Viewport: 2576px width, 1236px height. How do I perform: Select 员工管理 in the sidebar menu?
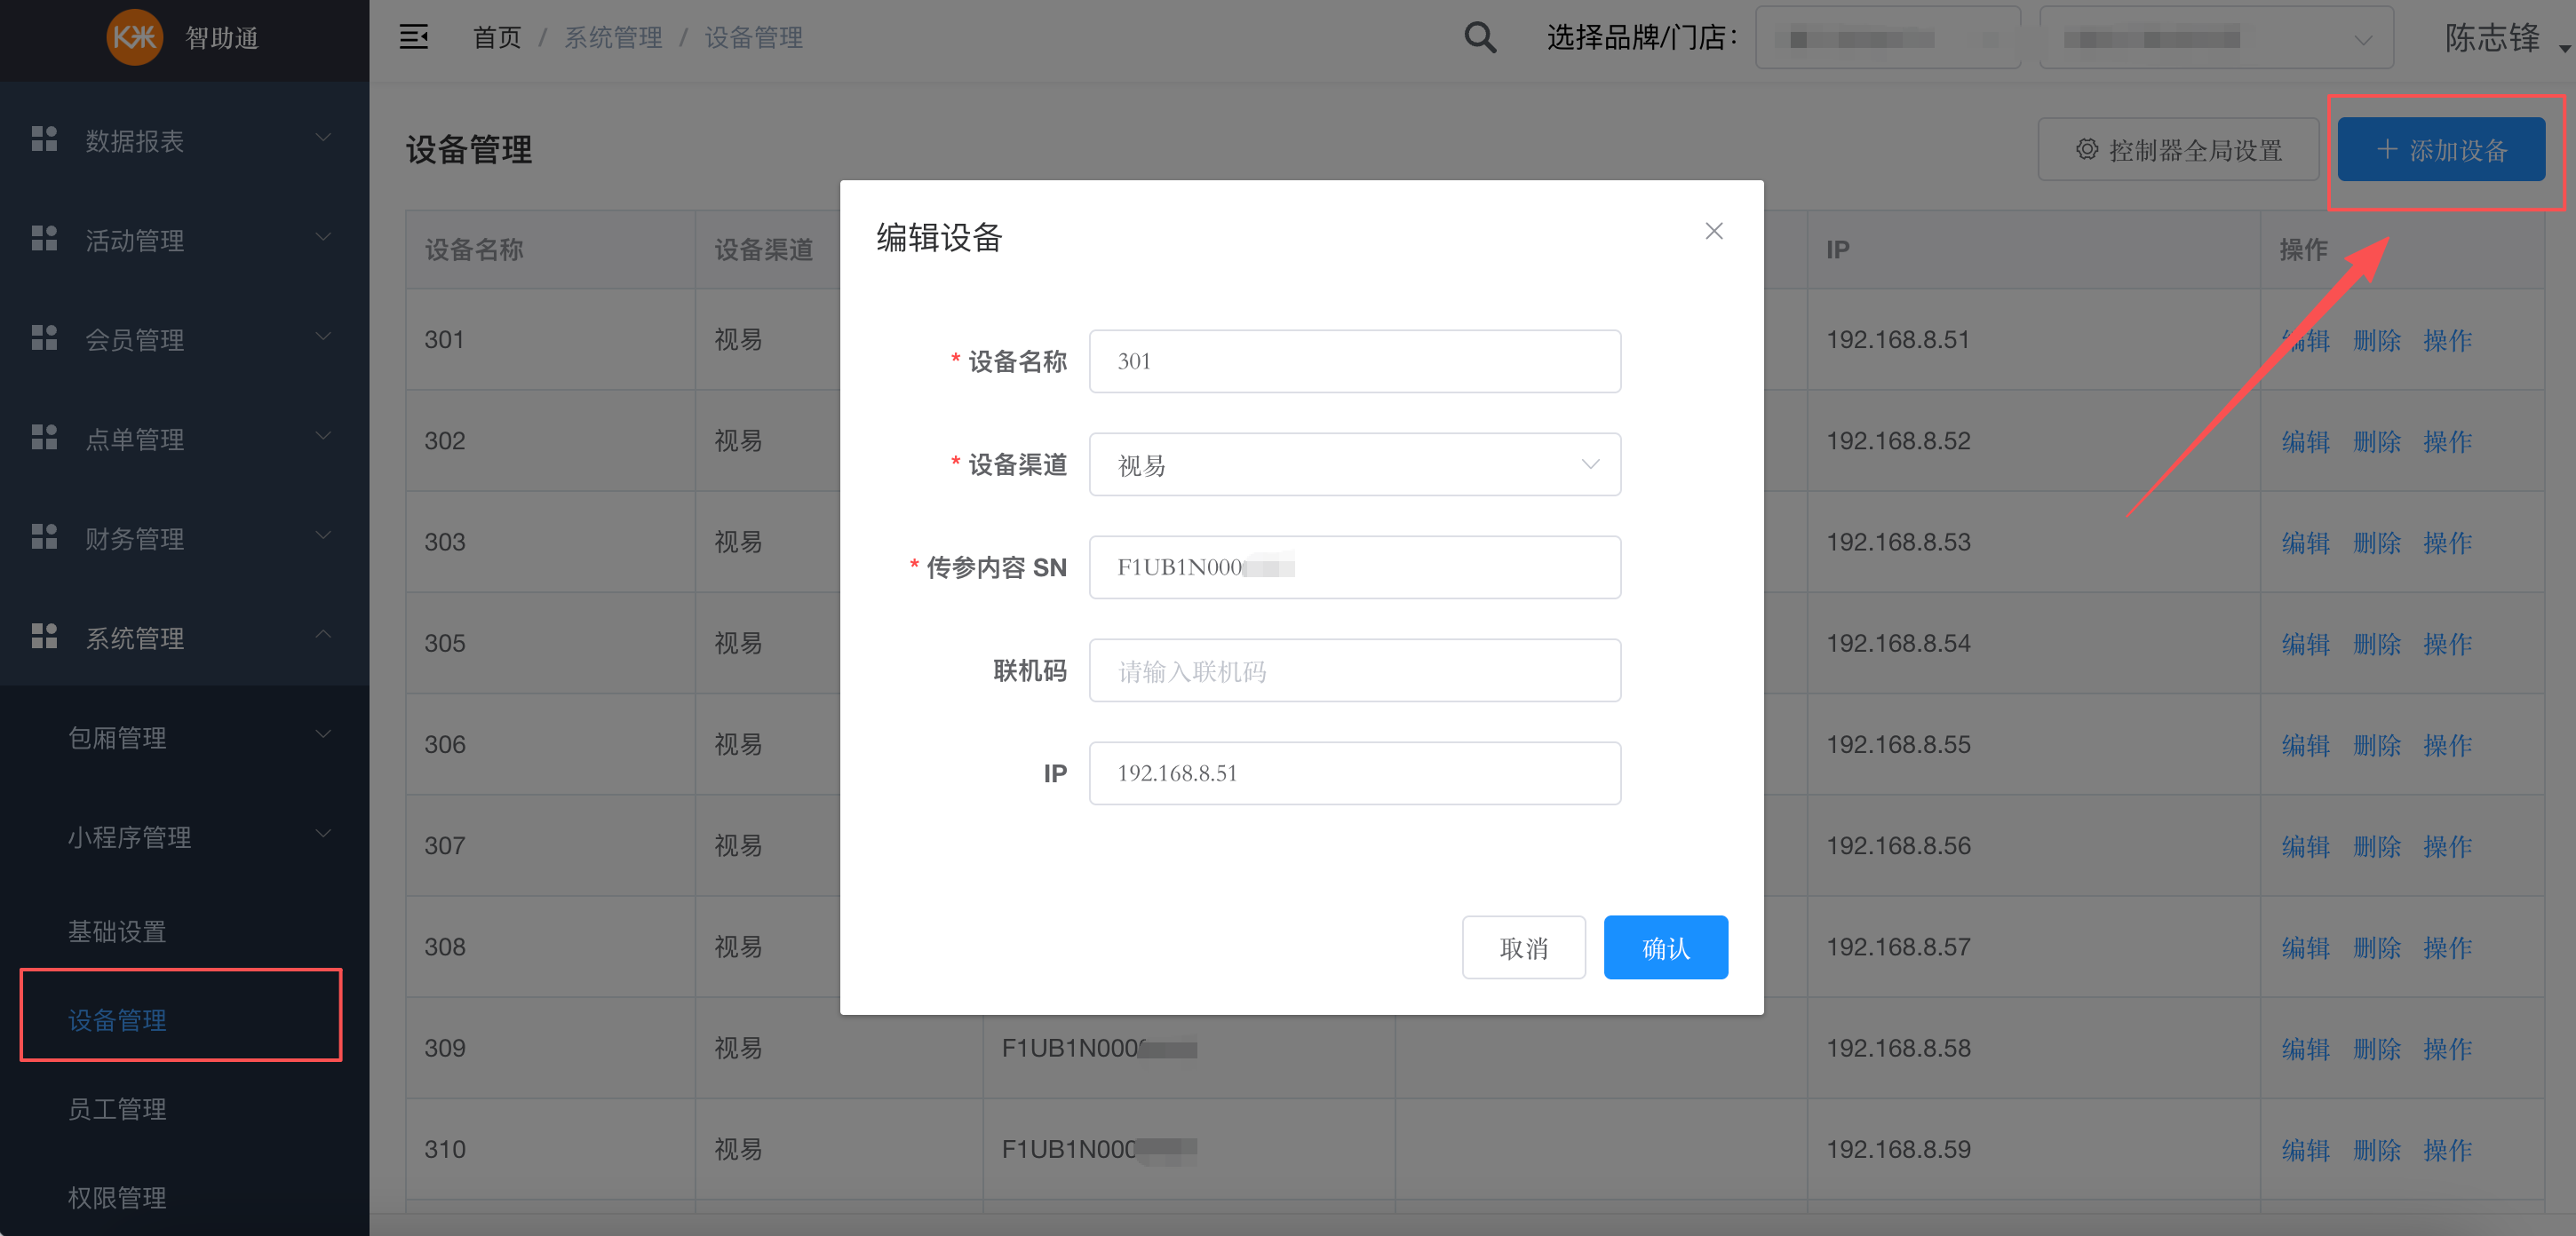pyautogui.click(x=117, y=1108)
